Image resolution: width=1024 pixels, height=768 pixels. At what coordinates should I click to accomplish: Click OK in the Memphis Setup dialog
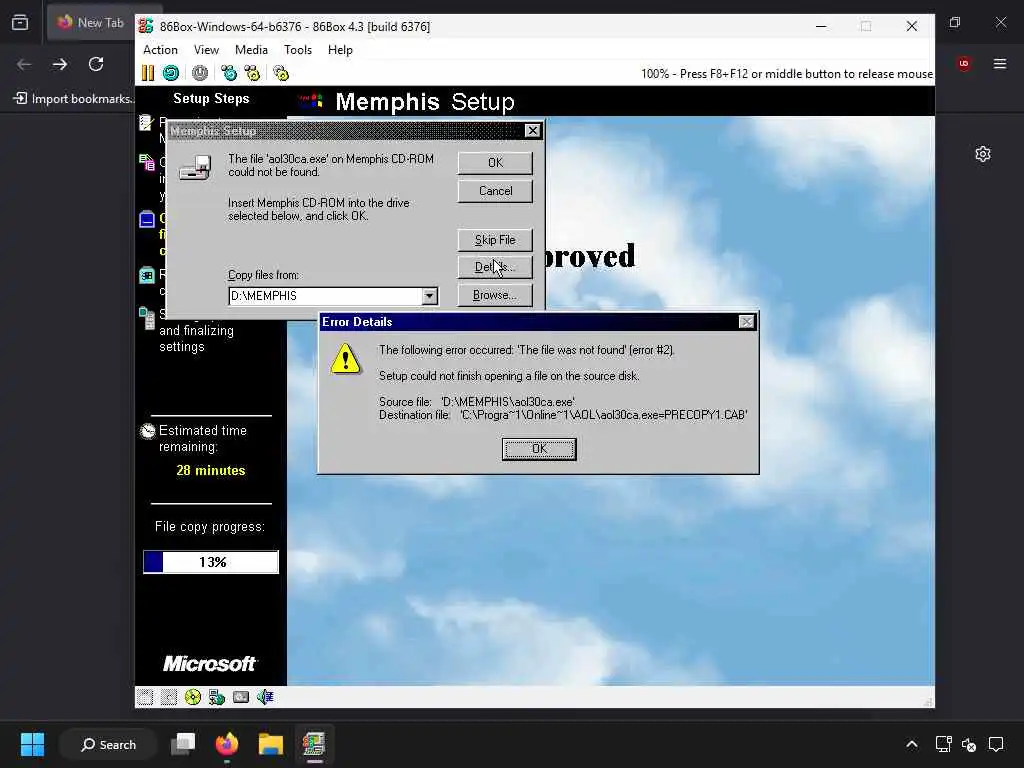click(x=495, y=163)
